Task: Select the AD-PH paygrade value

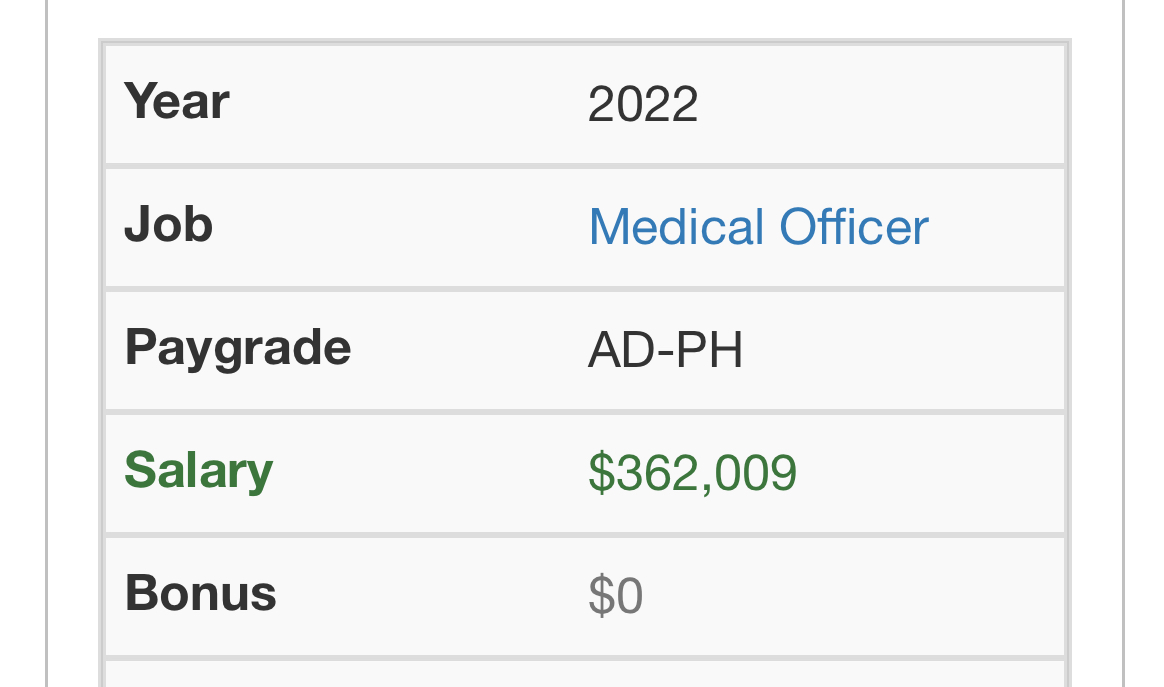Action: (x=665, y=350)
